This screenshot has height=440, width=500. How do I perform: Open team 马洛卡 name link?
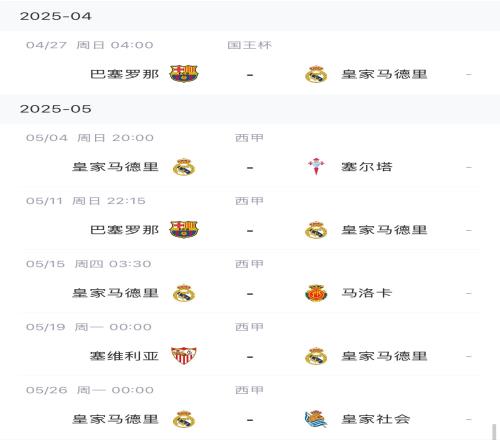coord(366,293)
